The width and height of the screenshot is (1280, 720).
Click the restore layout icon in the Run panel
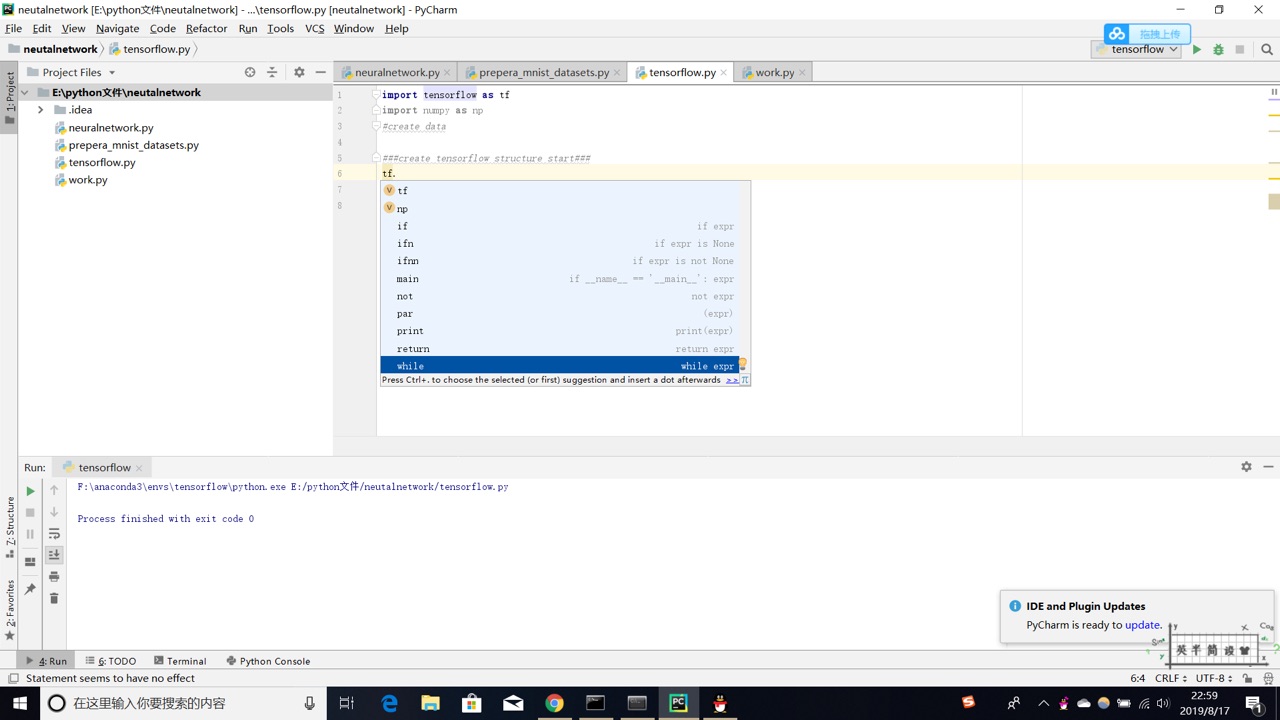pos(30,561)
